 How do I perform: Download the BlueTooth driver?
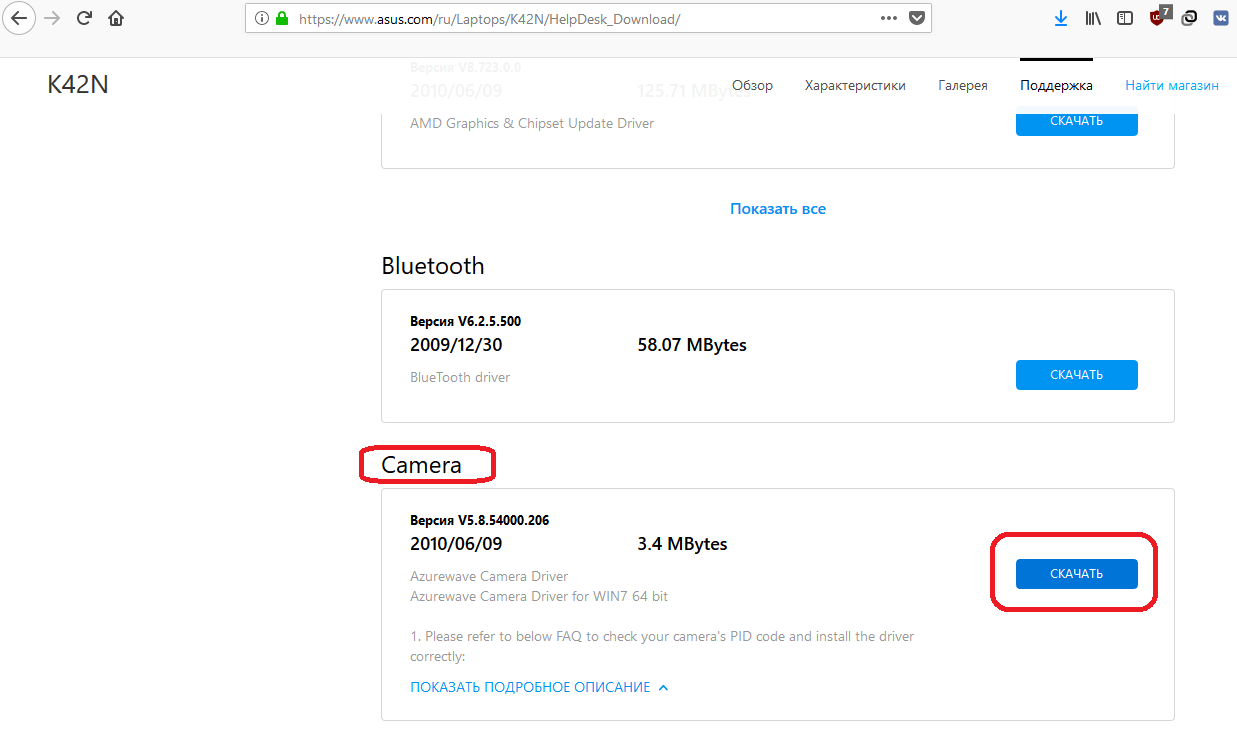[x=1076, y=375]
